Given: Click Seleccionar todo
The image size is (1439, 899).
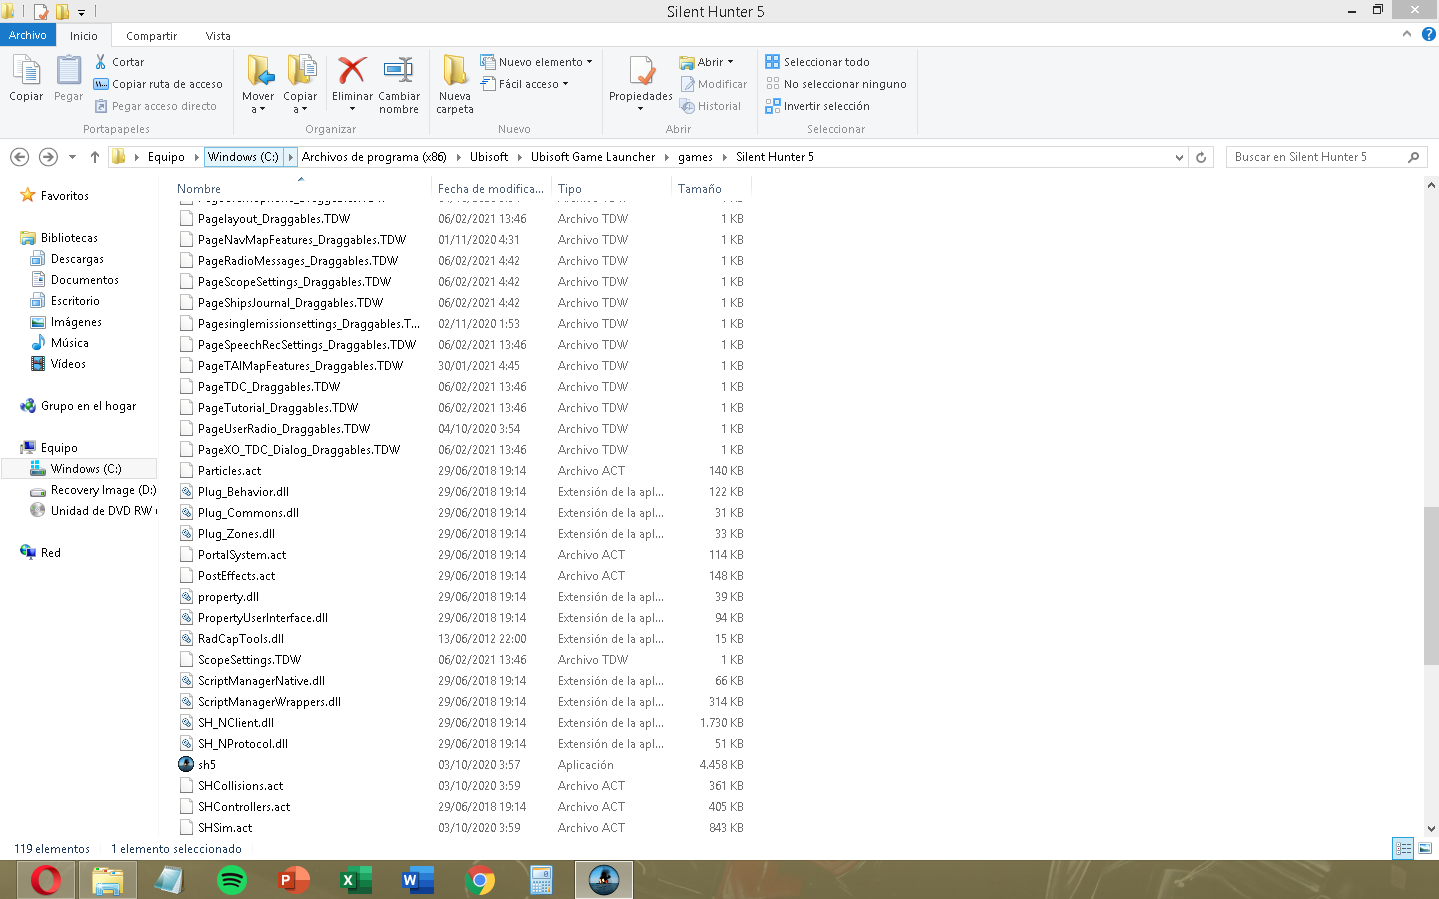Looking at the screenshot, I should click(817, 62).
